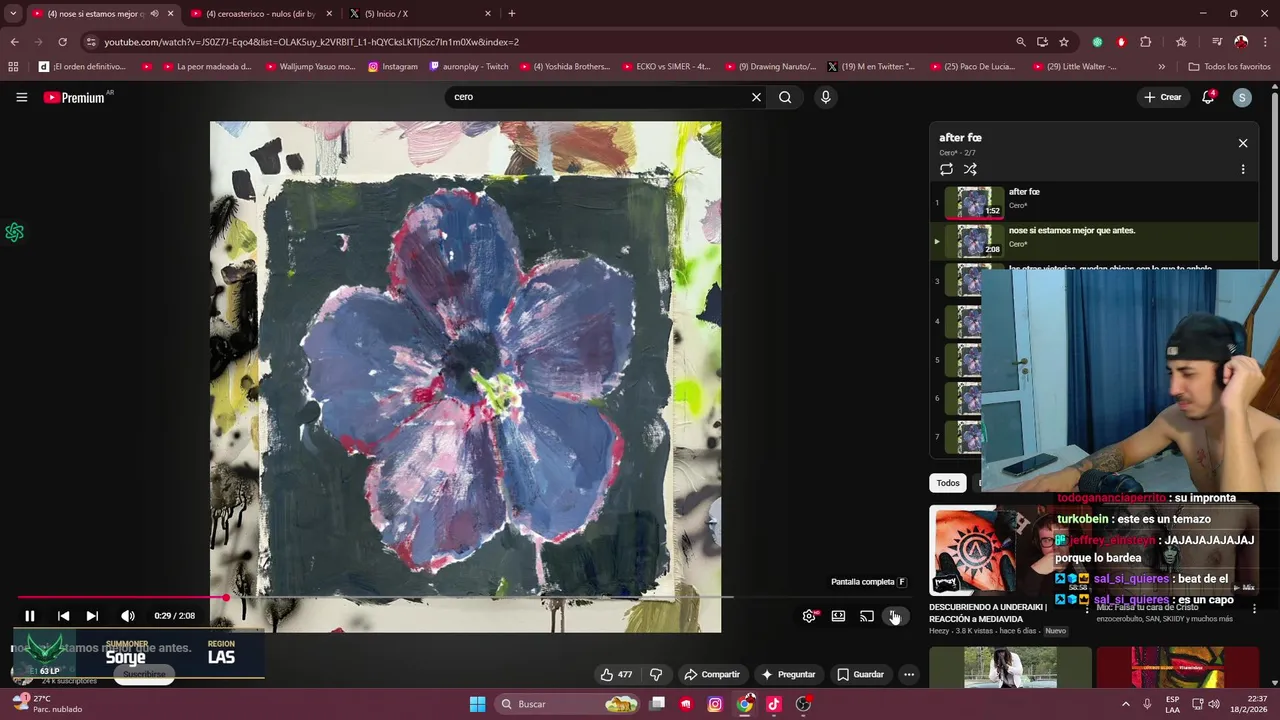Image resolution: width=1280 pixels, height=720 pixels.
Task: Install app icon in address bar
Action: (x=1042, y=42)
